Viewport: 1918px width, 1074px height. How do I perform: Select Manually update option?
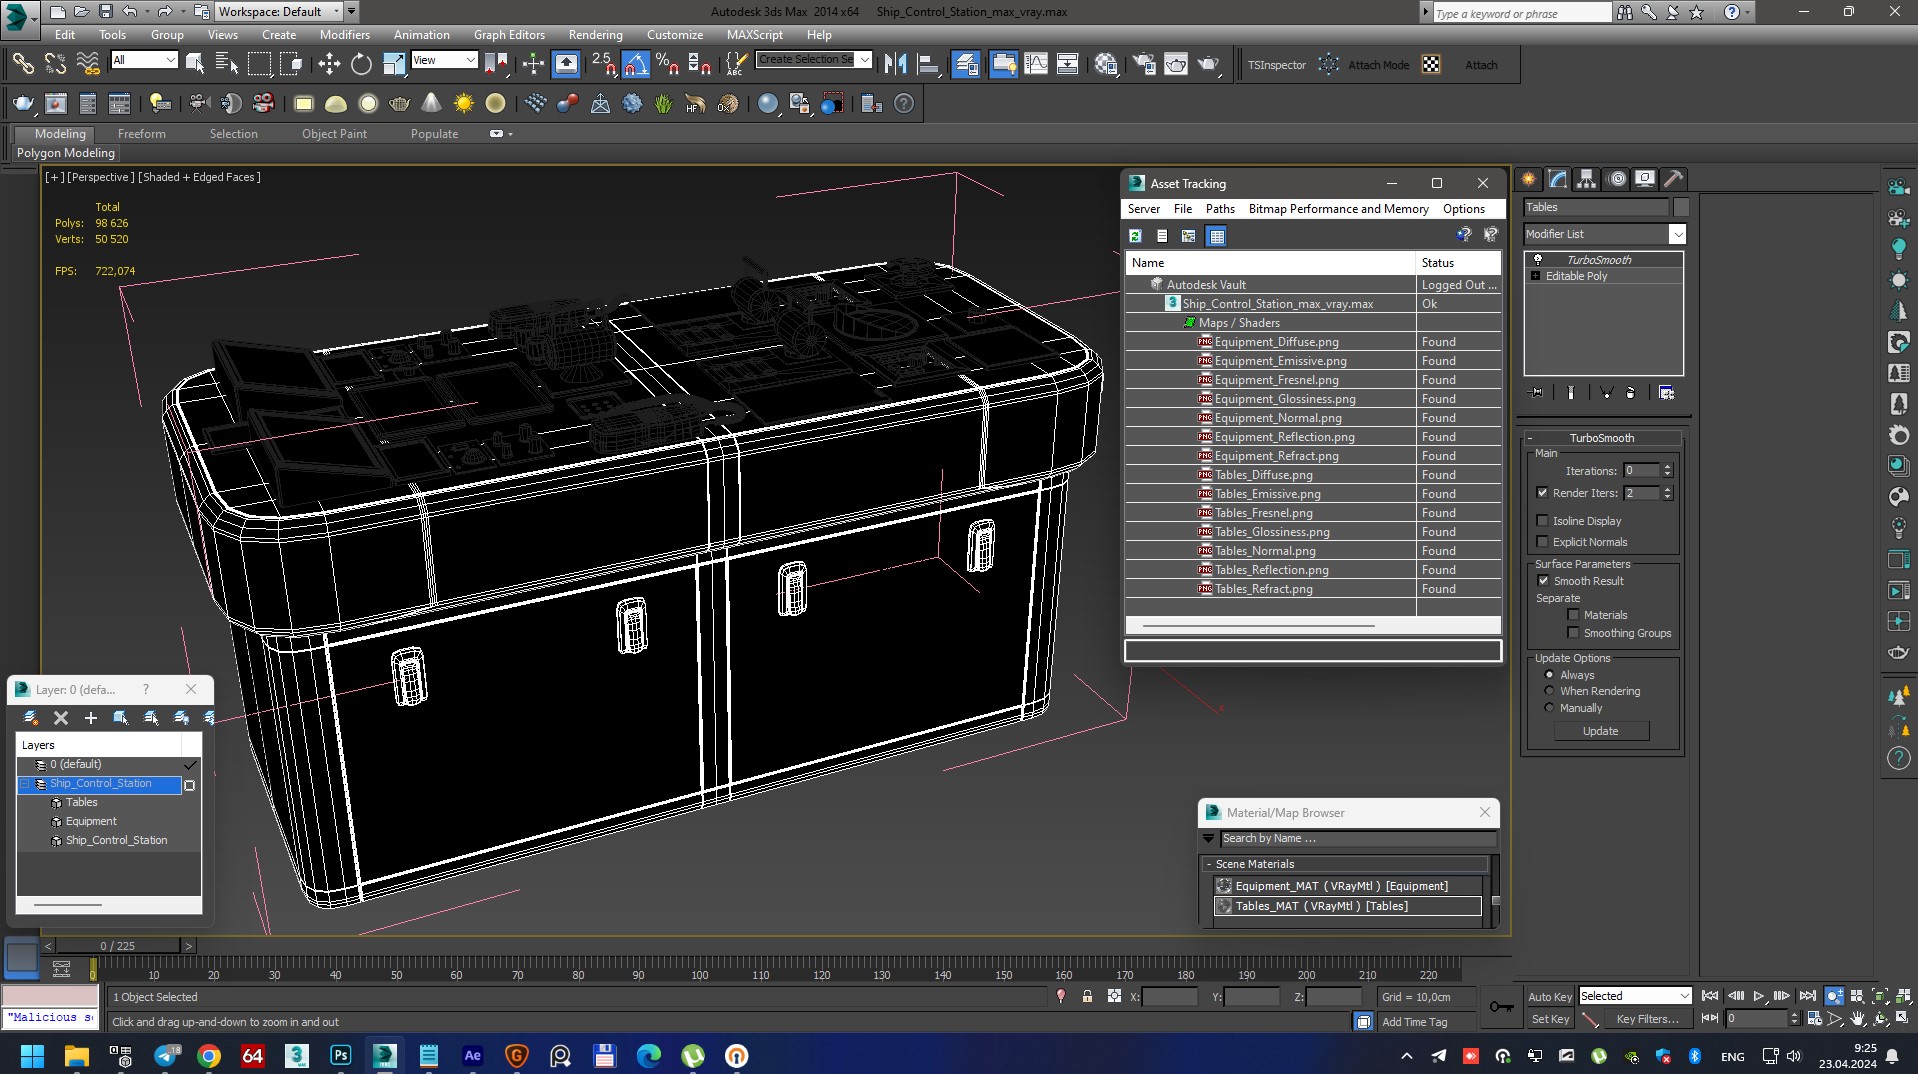coord(1549,708)
